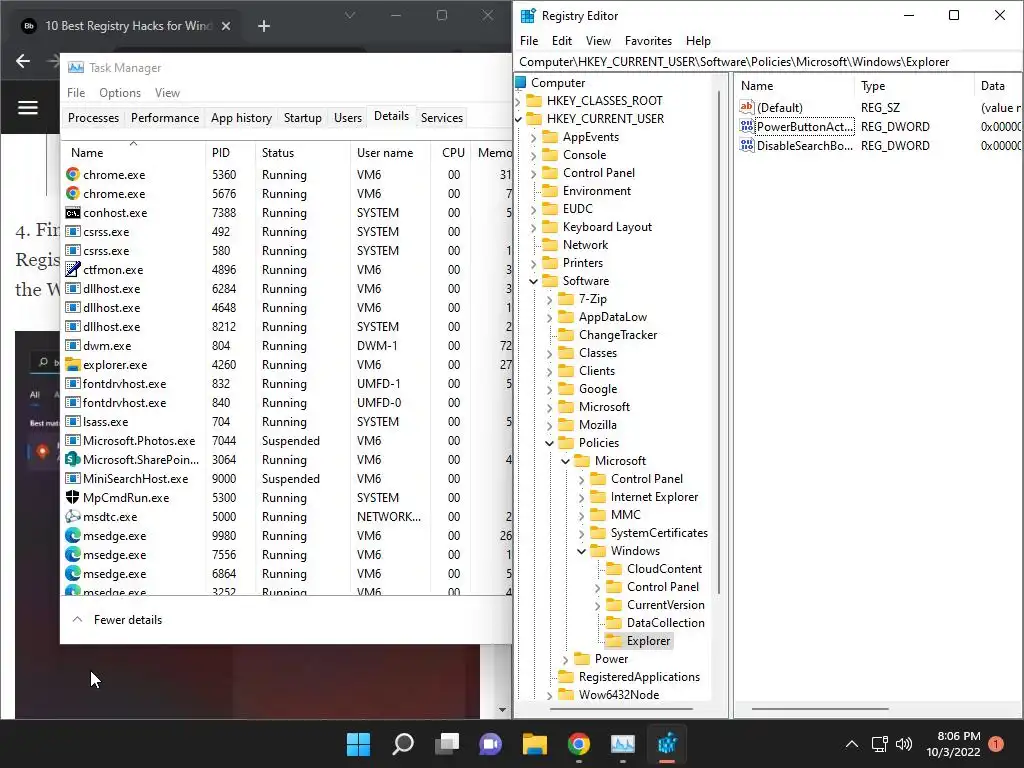
Task: Switch to the Performance tab
Action: [x=165, y=118]
